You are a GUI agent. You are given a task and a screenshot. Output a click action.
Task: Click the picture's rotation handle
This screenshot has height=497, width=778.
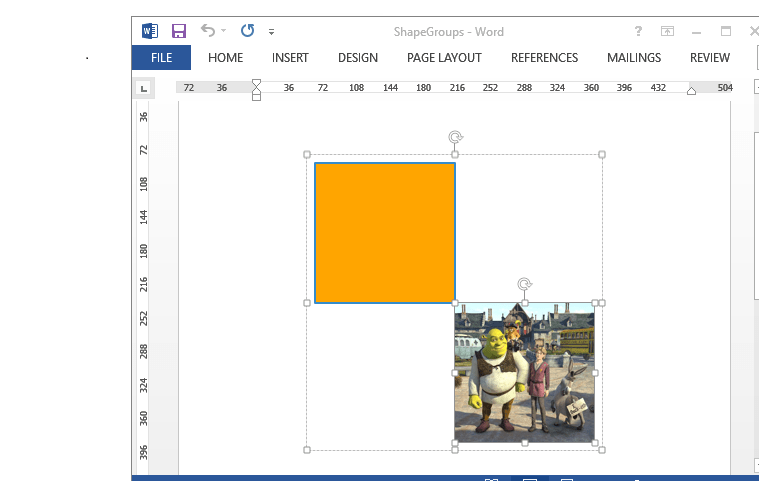[524, 284]
